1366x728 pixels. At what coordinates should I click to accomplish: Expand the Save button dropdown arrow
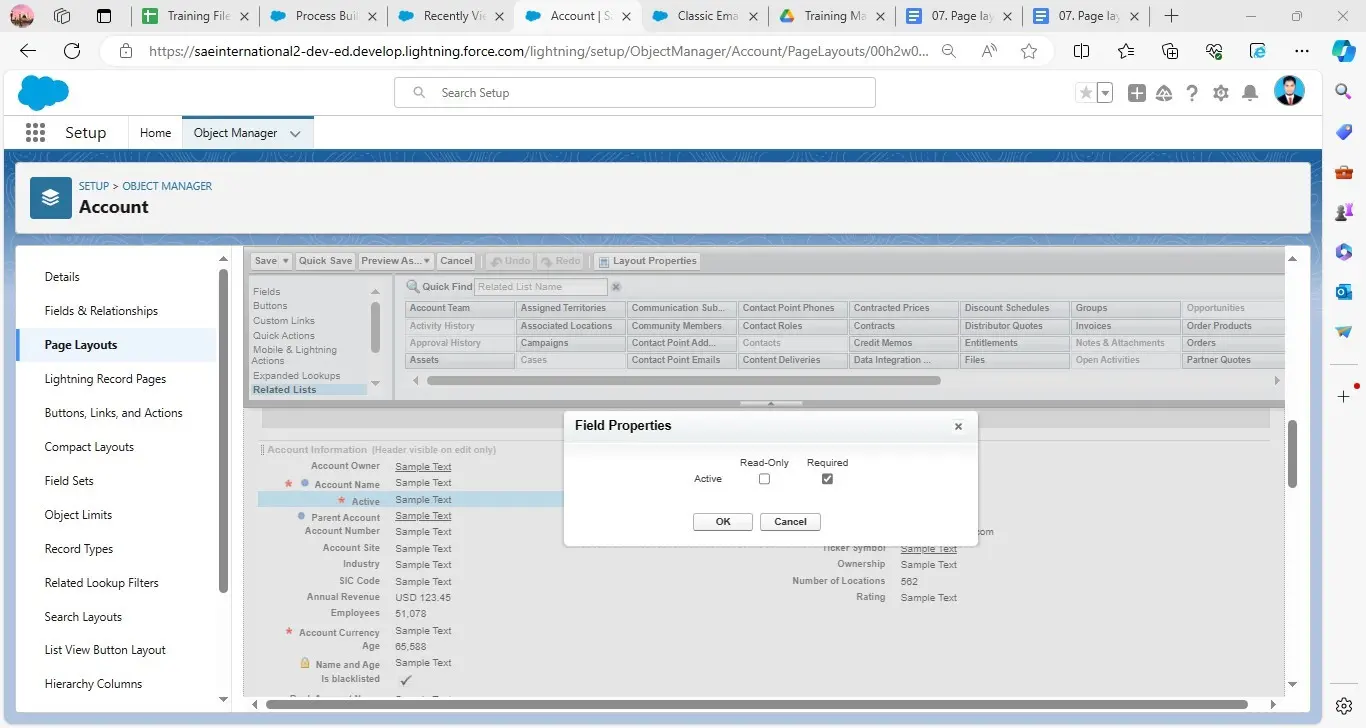[x=285, y=261]
